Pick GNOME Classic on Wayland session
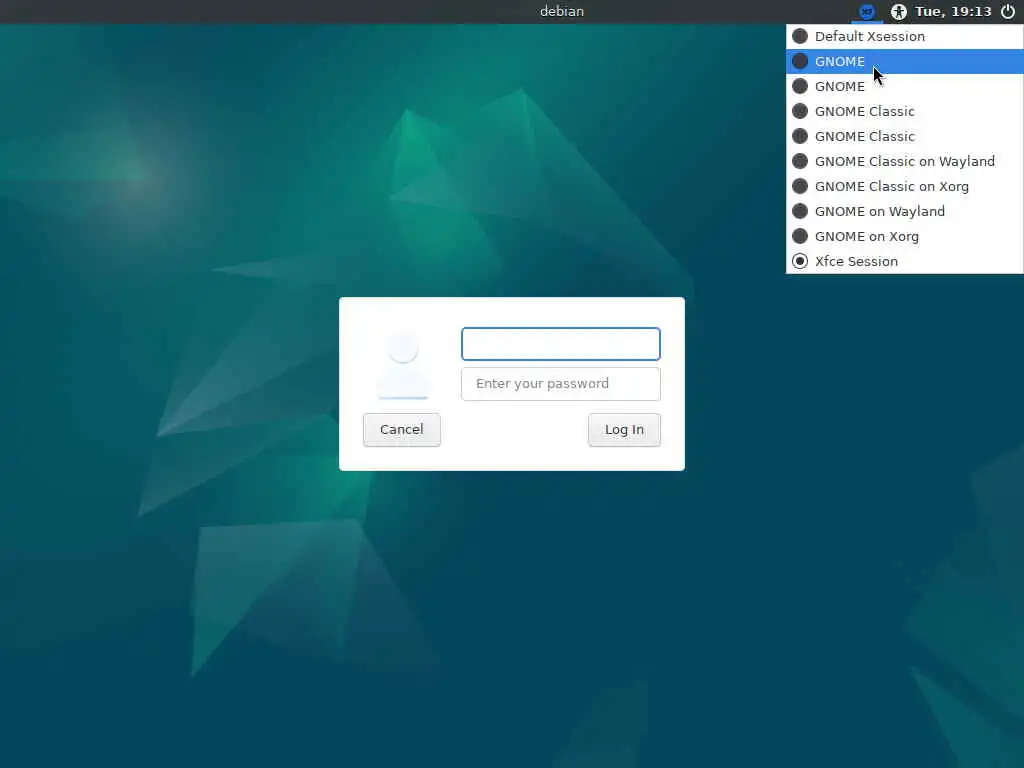Screen dimensions: 1024x768 pos(904,161)
